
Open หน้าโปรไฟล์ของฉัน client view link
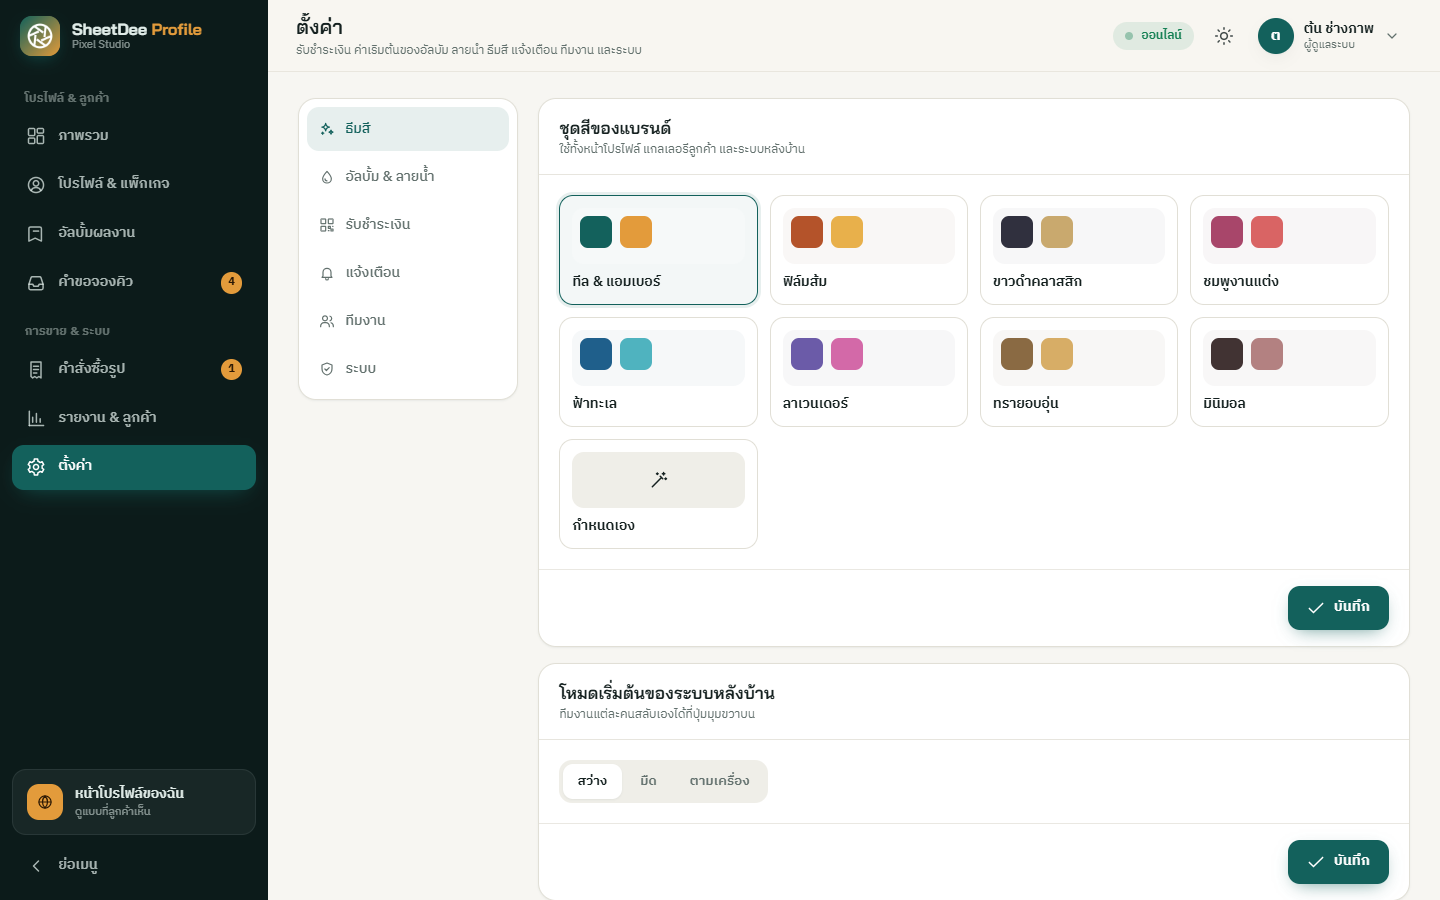tap(134, 802)
